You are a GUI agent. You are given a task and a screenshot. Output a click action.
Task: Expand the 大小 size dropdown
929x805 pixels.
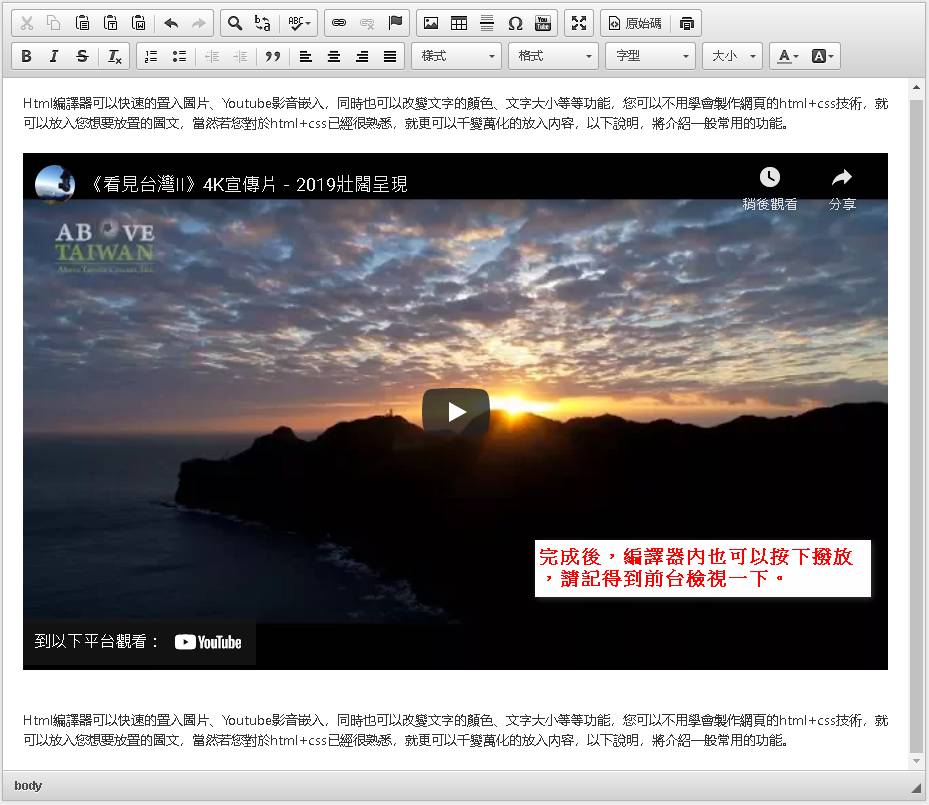[x=732, y=56]
